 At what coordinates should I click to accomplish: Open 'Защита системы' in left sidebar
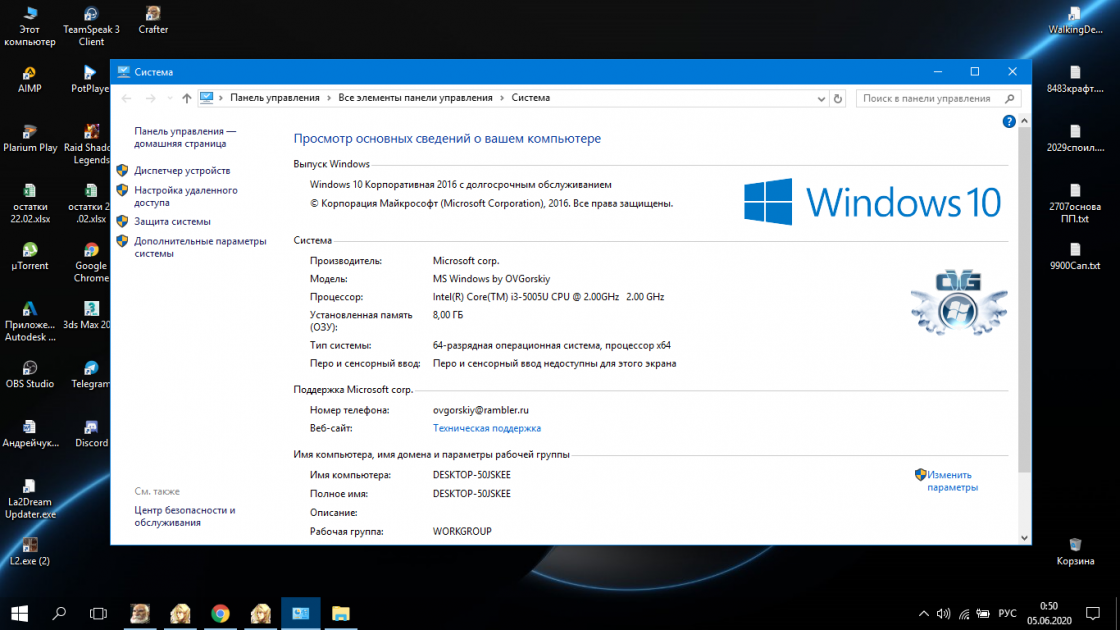(172, 221)
